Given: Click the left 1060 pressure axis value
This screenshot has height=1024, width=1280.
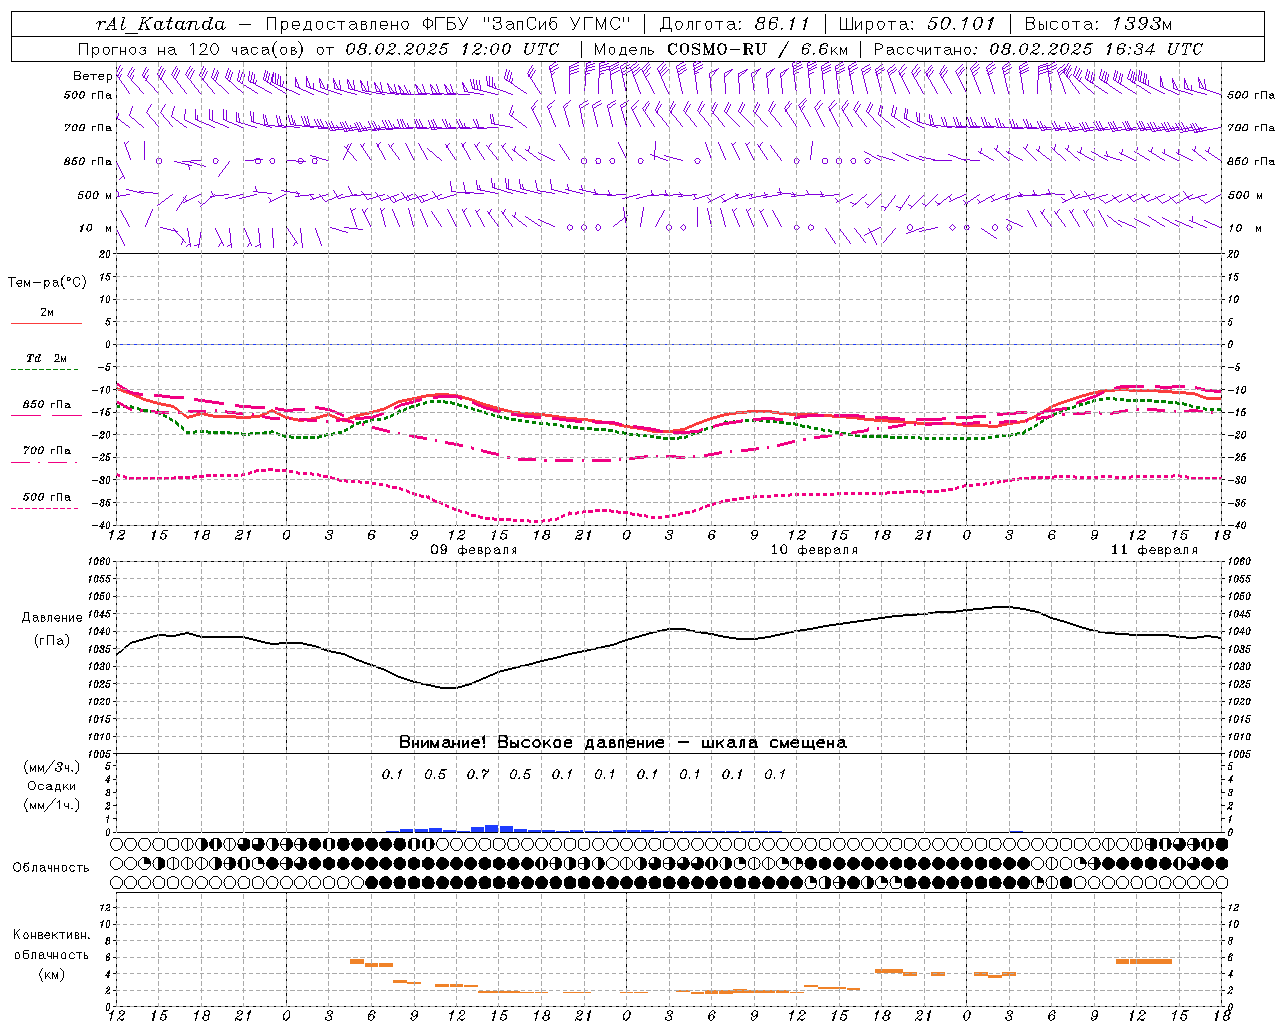Looking at the screenshot, I should pos(99,561).
